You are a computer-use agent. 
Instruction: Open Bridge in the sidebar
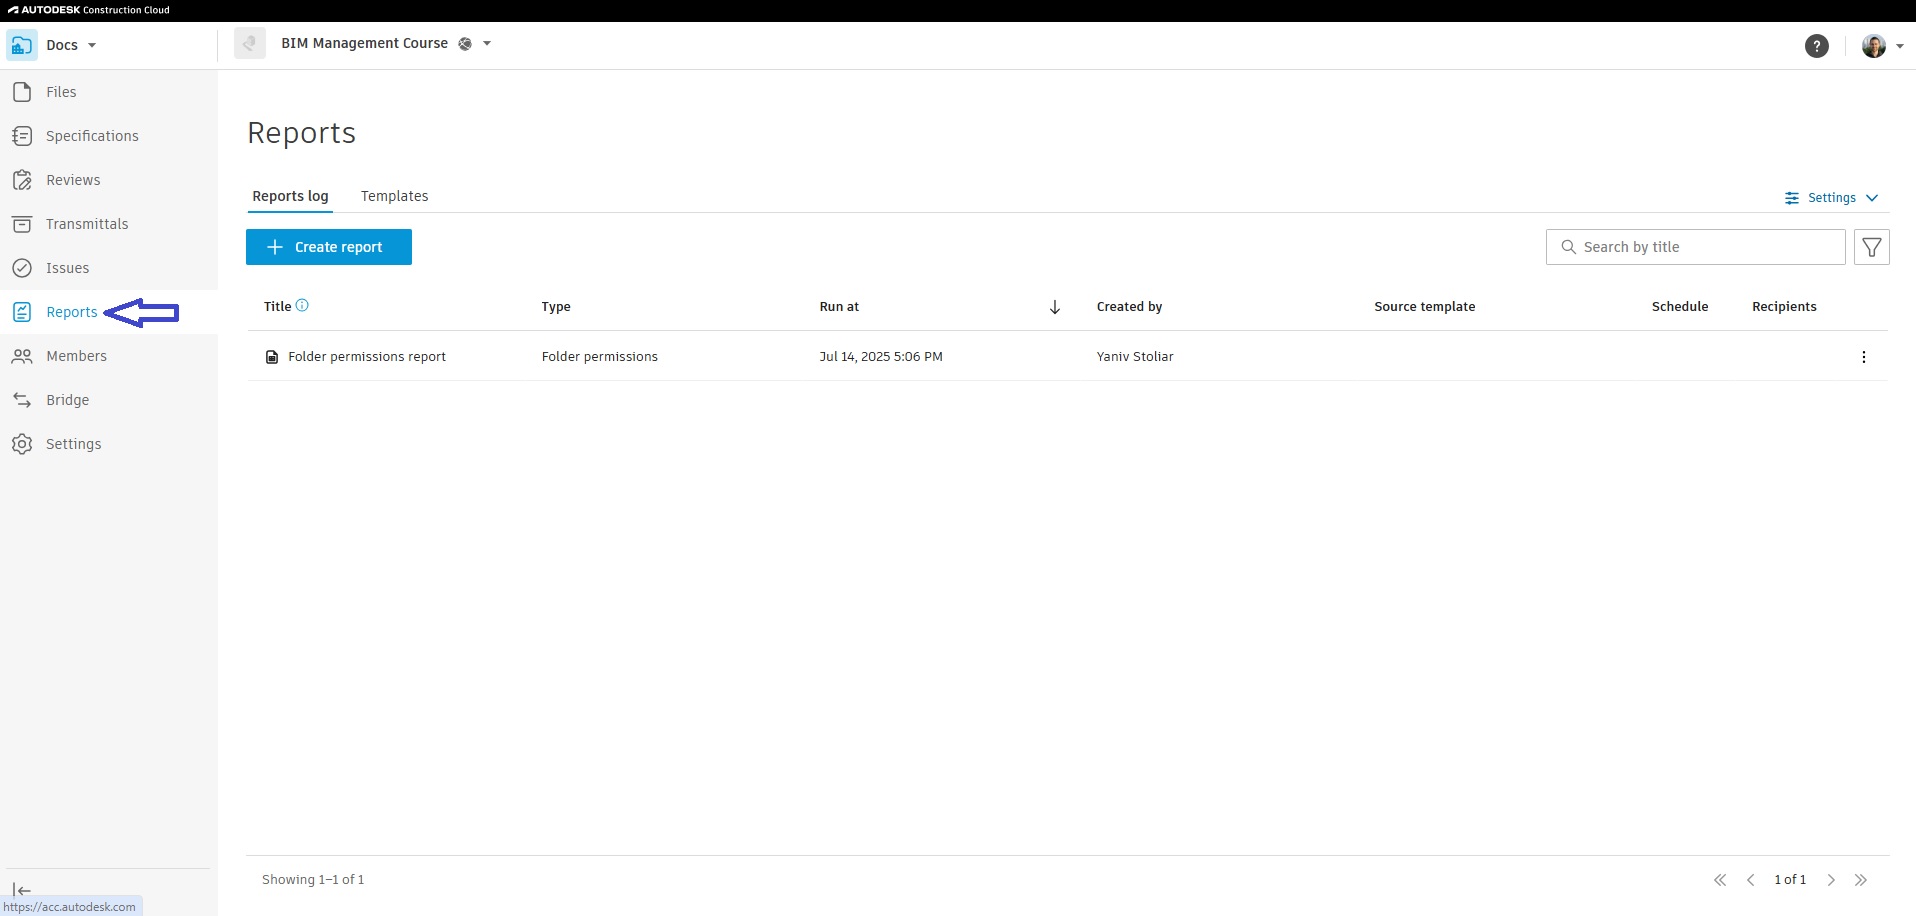coord(108,400)
